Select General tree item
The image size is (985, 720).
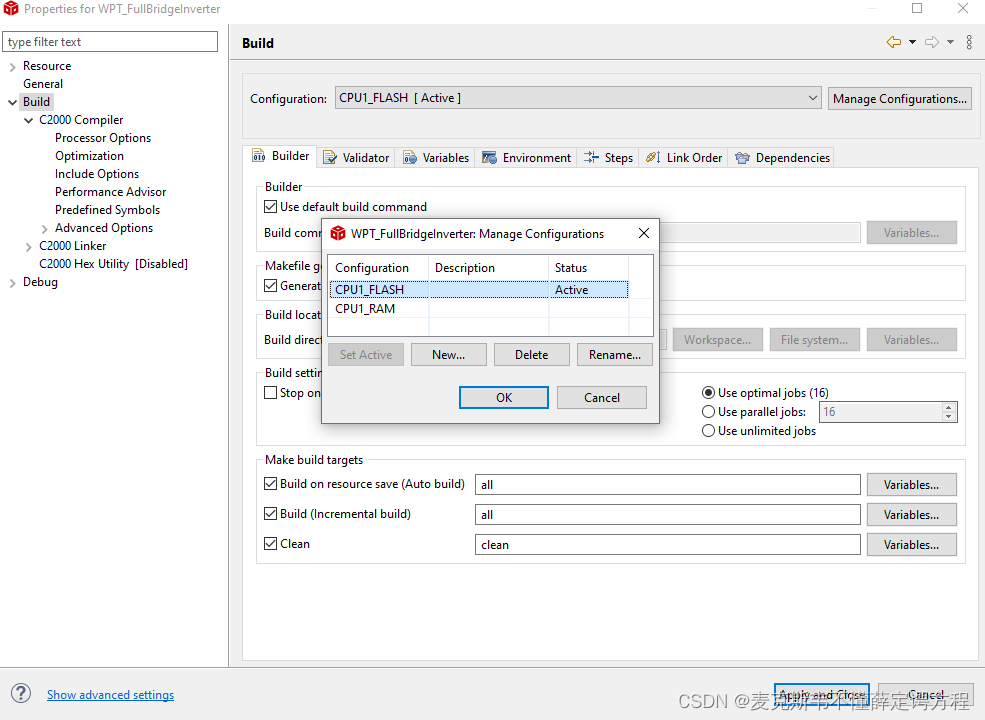pos(43,84)
